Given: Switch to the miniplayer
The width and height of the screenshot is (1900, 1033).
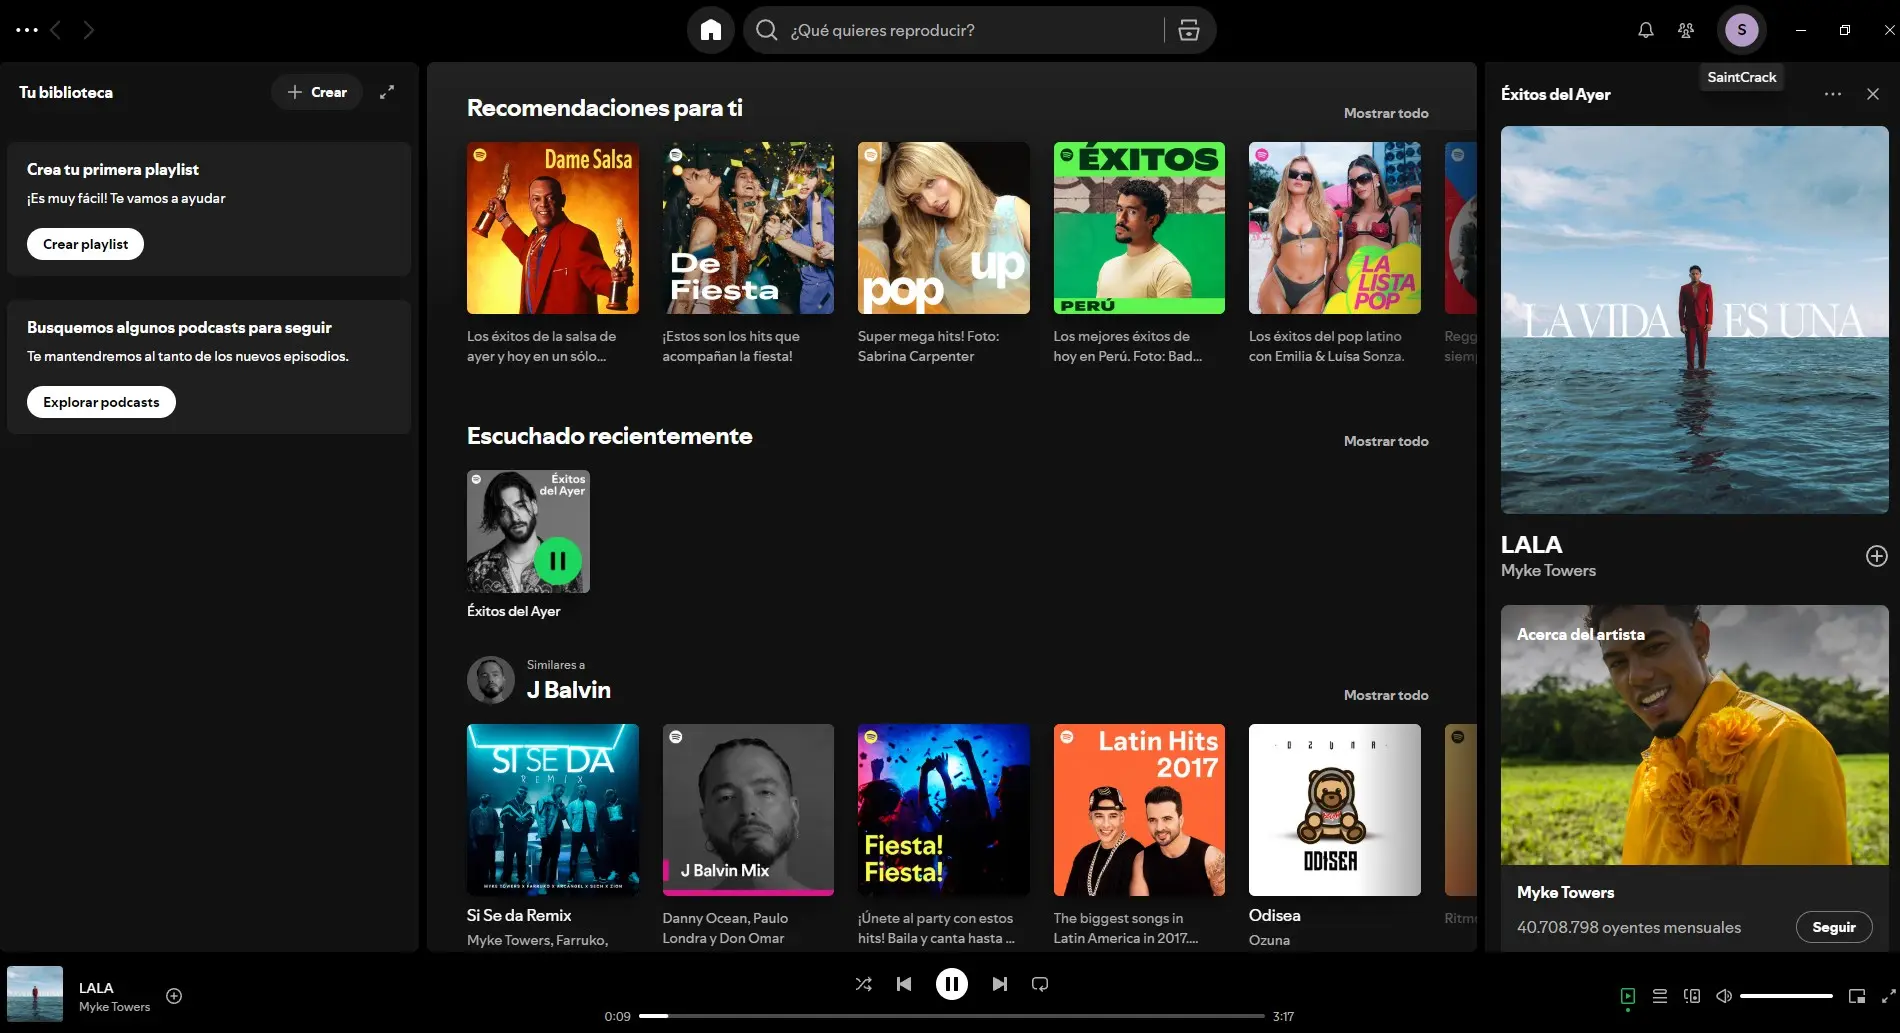Looking at the screenshot, I should (1857, 996).
